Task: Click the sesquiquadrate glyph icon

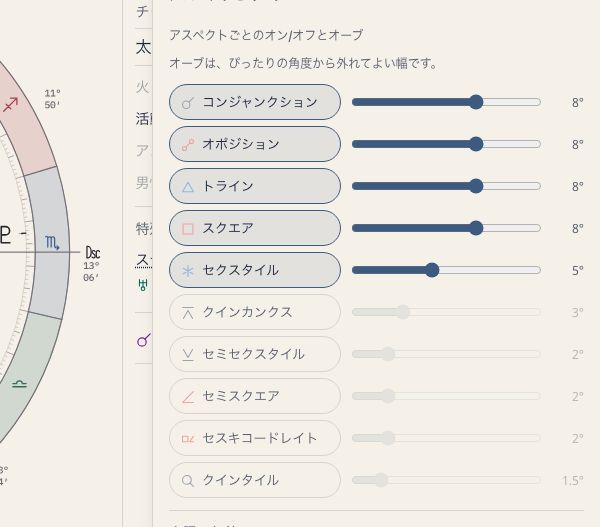Action: 188,439
